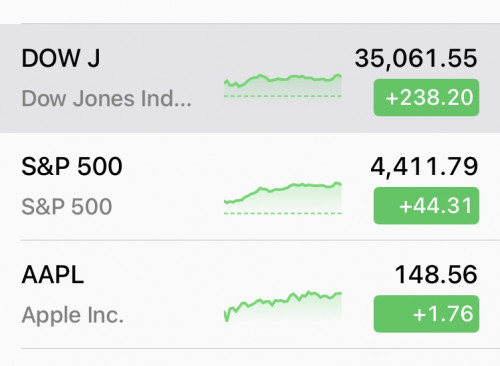Toggle the +238.20 change badge

426,98
